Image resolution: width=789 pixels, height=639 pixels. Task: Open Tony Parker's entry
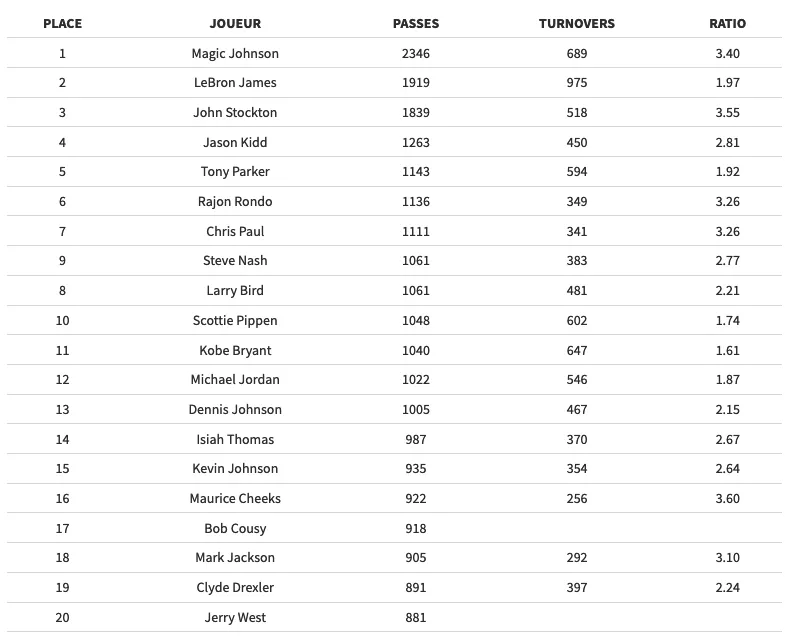coord(235,172)
